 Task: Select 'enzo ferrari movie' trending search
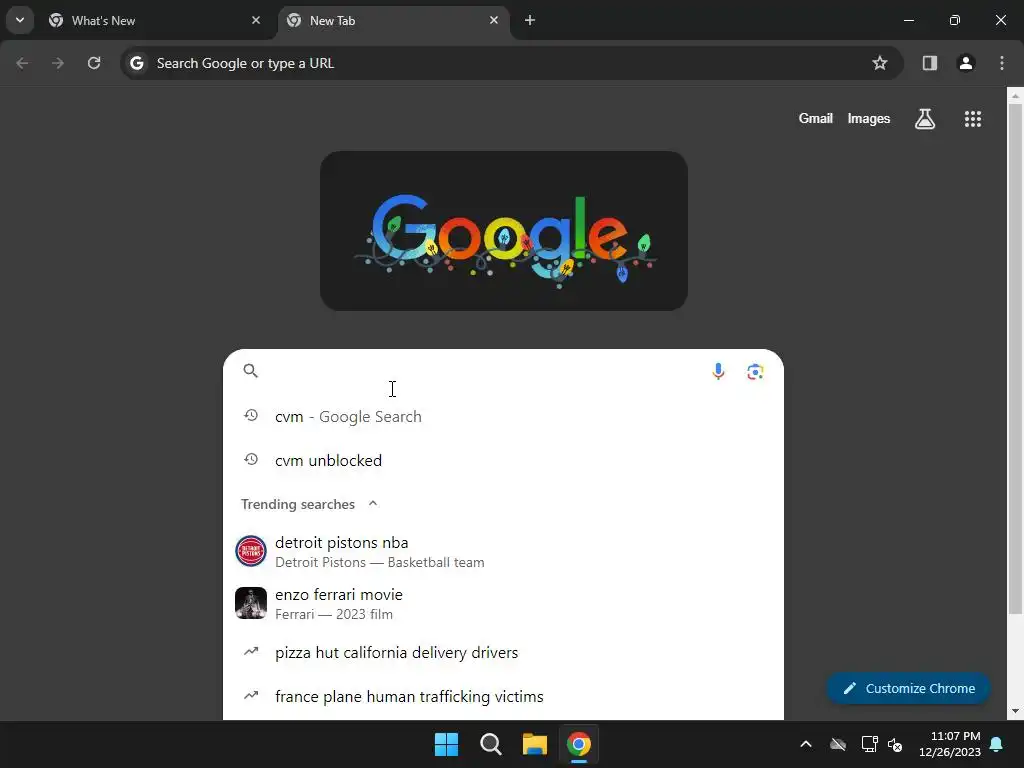pyautogui.click(x=504, y=603)
